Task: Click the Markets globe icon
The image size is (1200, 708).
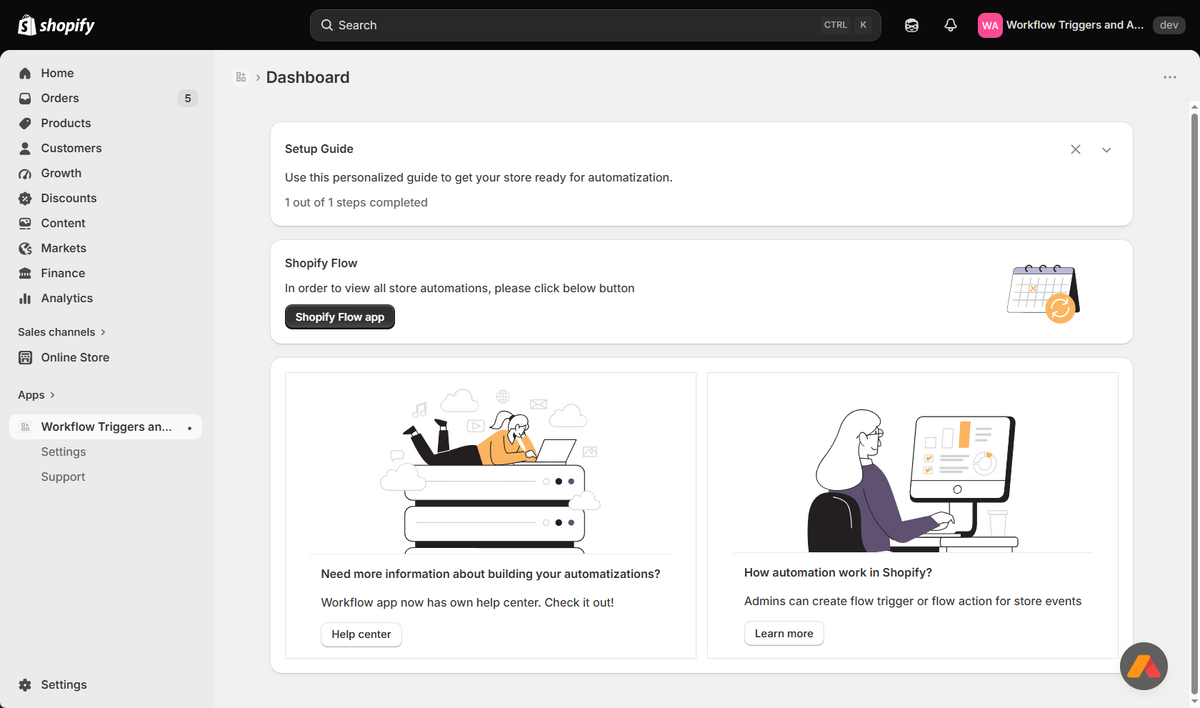Action: [x=25, y=248]
